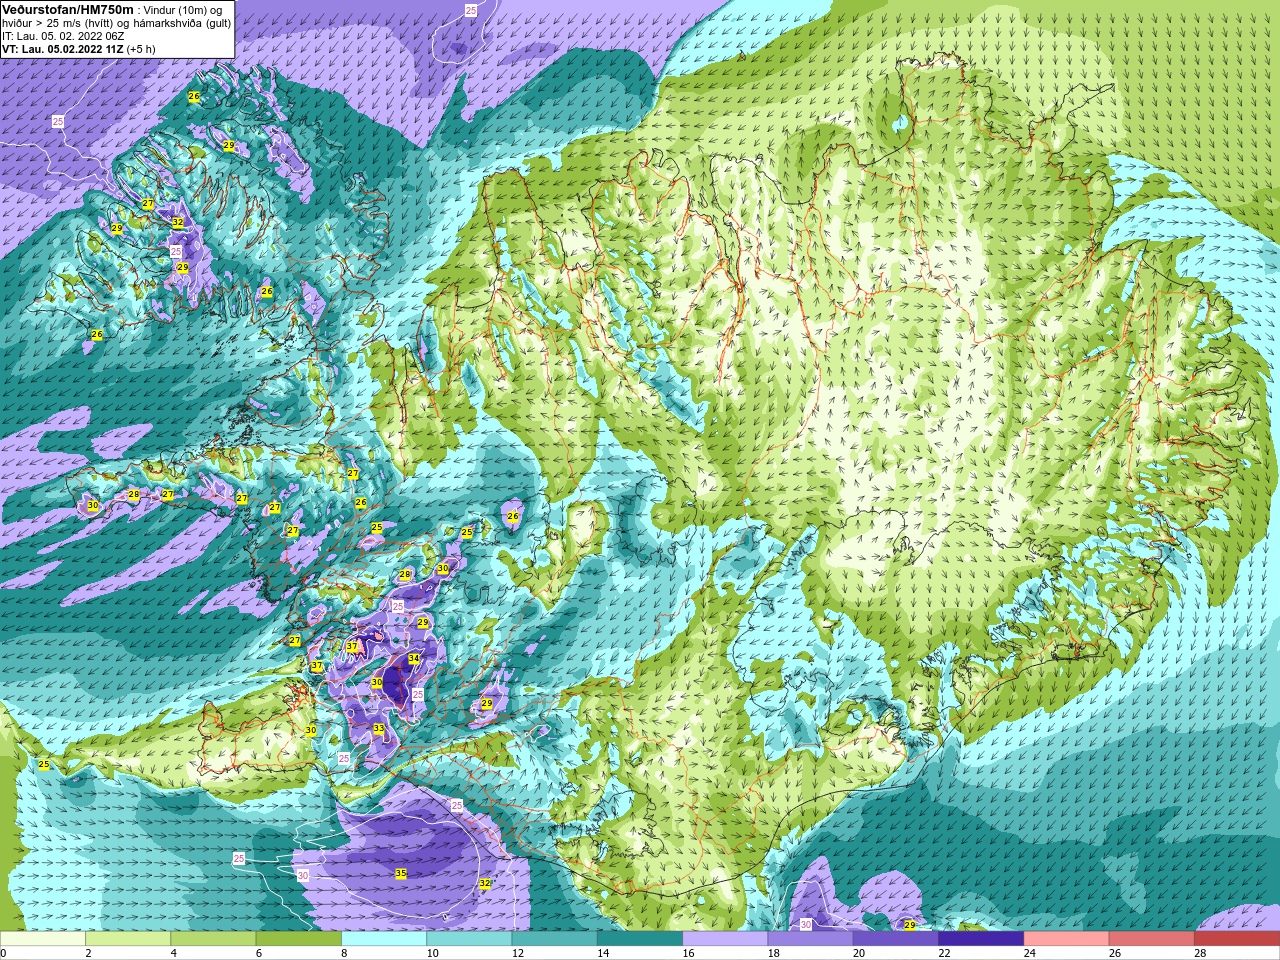The width and height of the screenshot is (1280, 960).
Task: Pick the red above-28 m/s legend swatch
Action: (1237, 939)
